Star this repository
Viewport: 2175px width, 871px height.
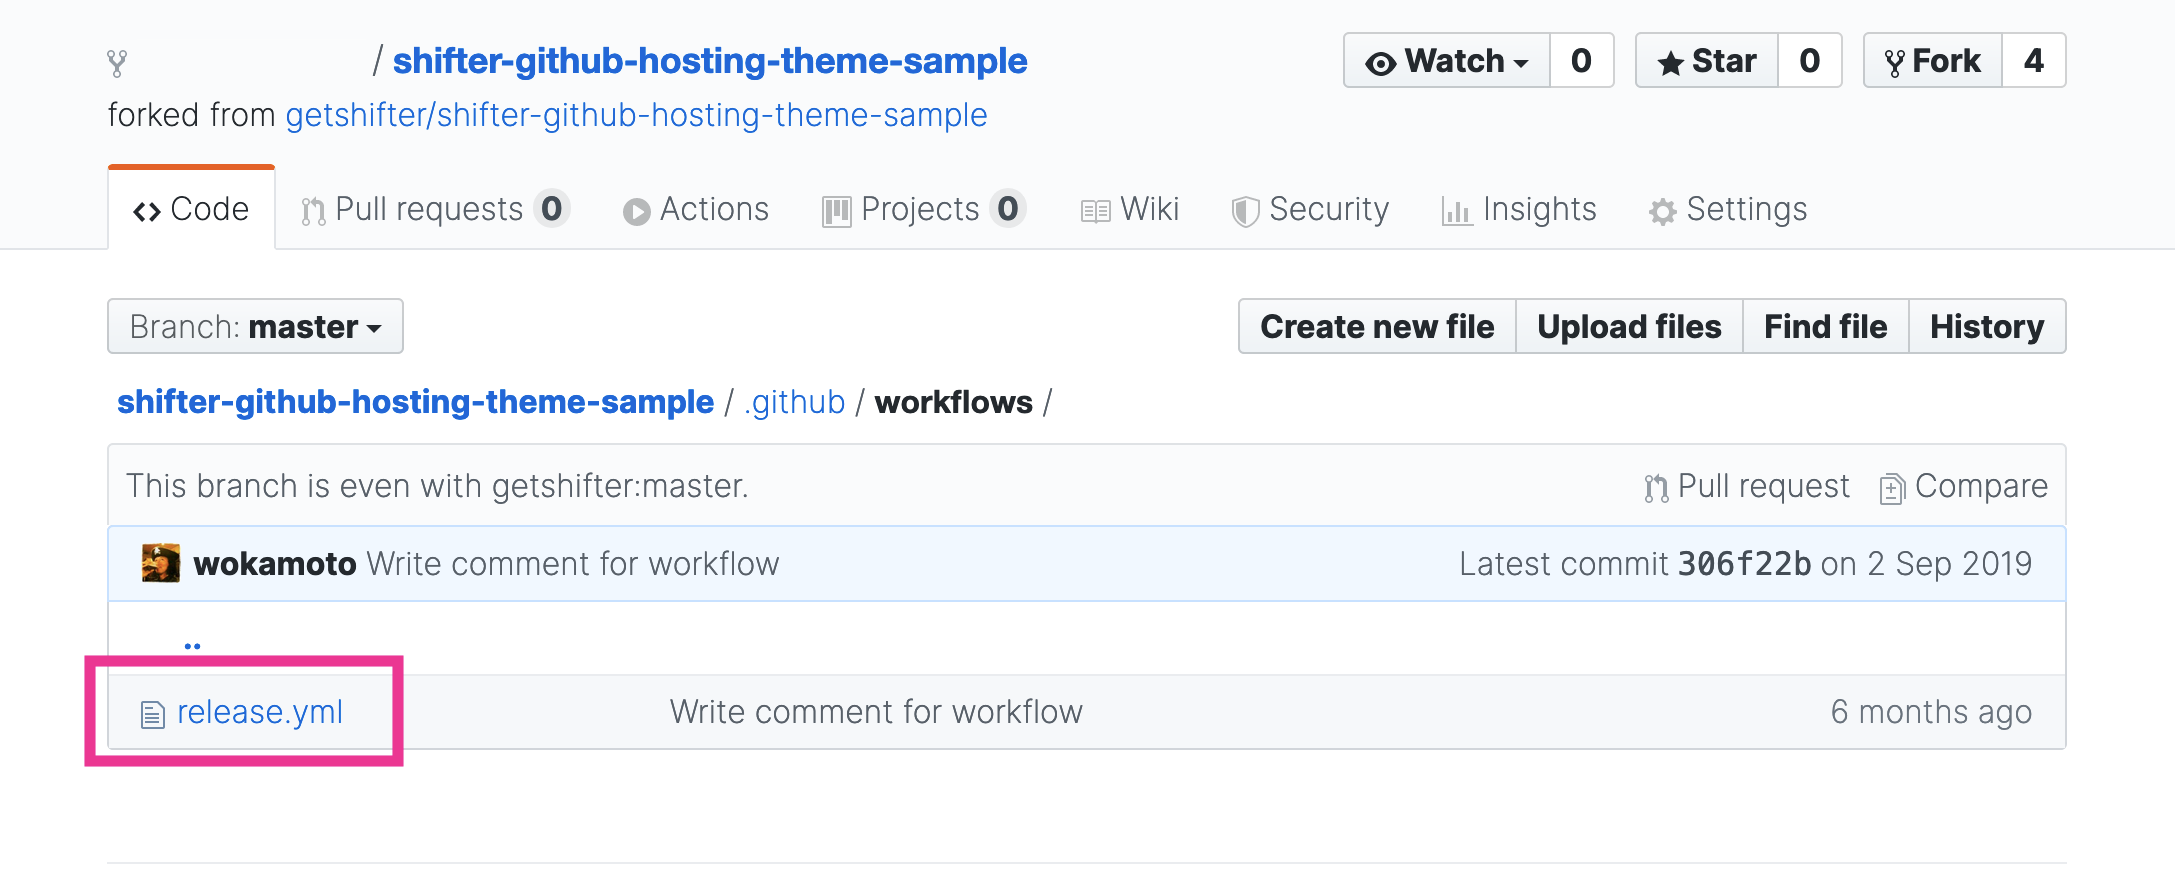[x=1707, y=61]
